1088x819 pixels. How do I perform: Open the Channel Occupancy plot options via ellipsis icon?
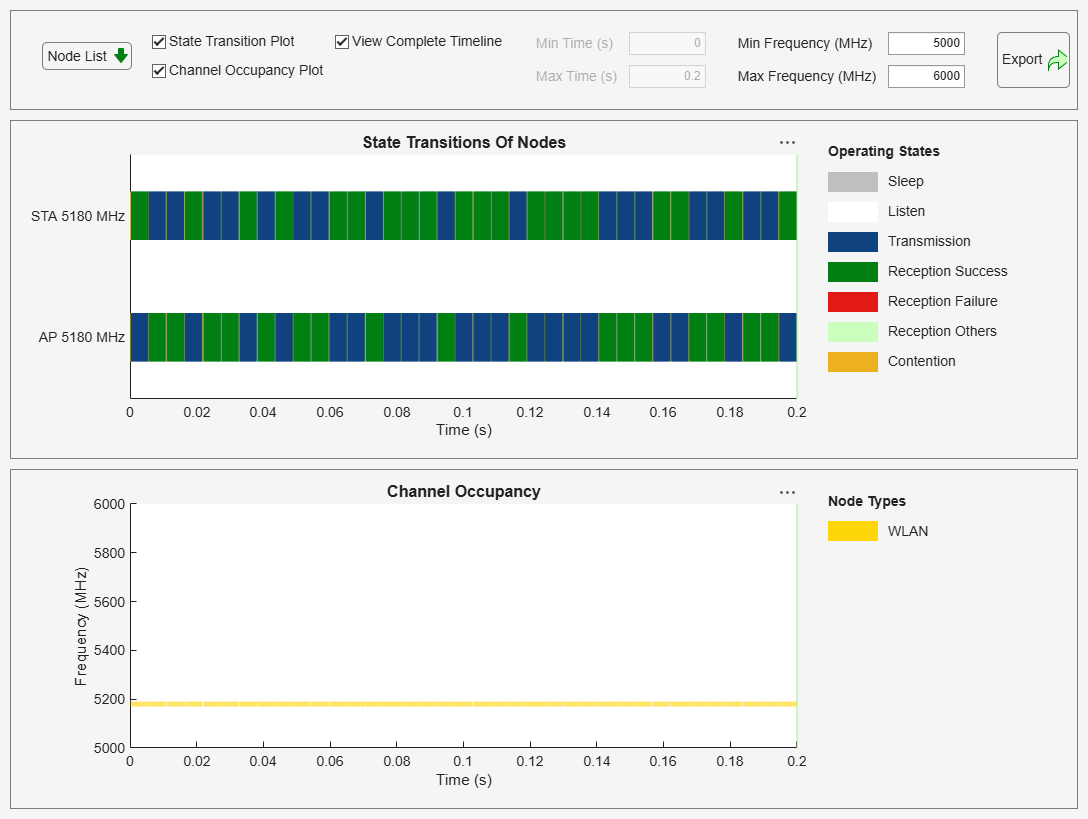tap(787, 492)
